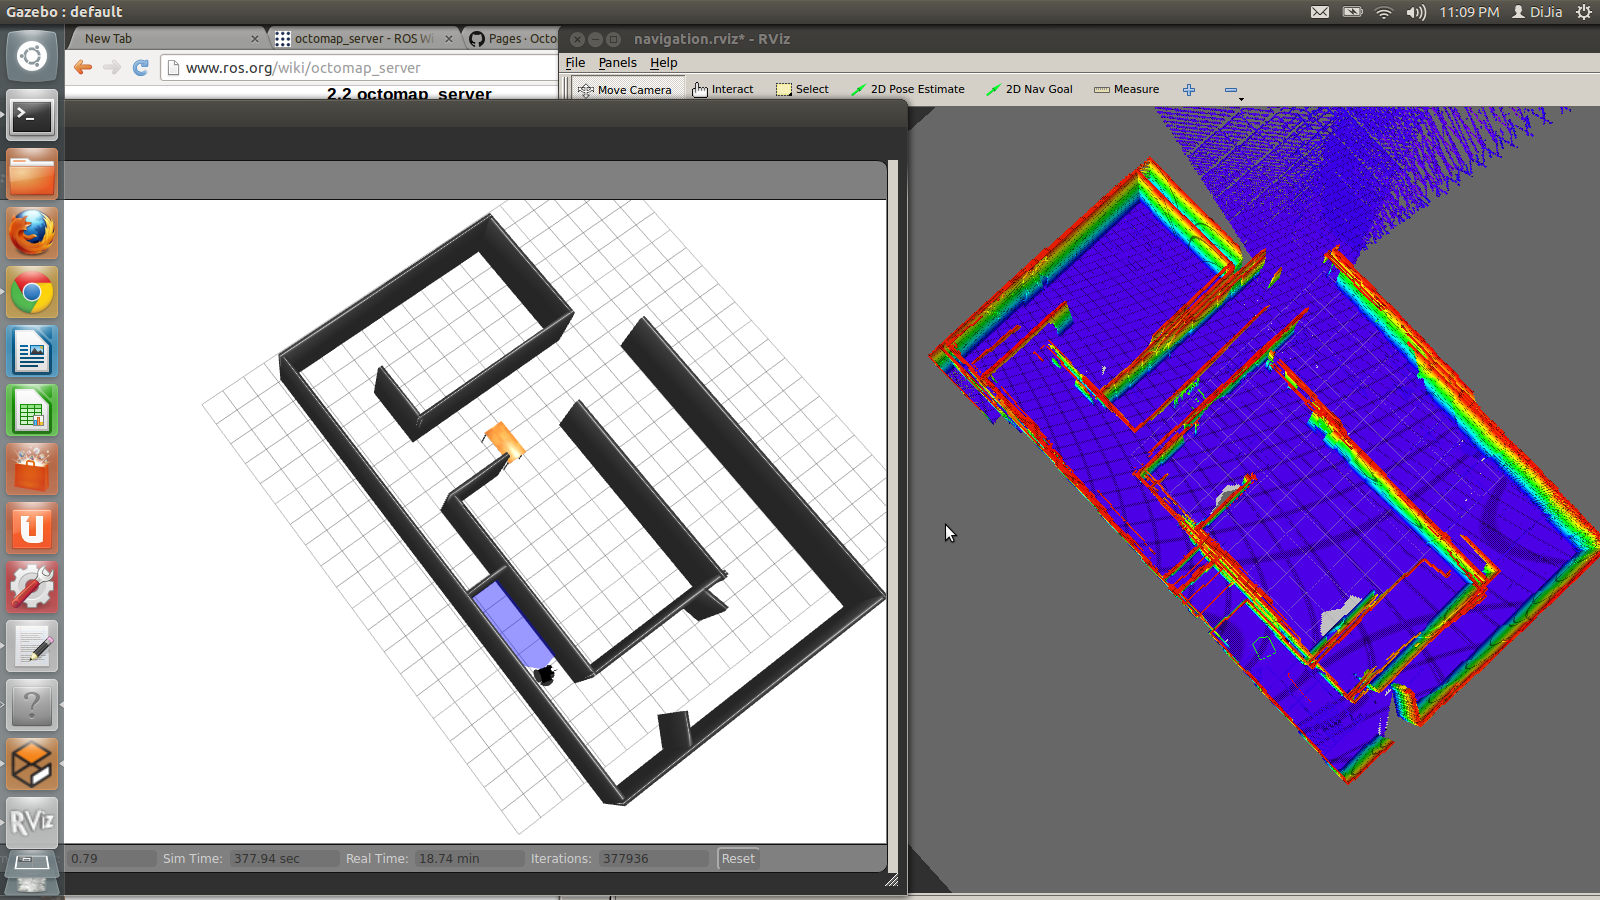This screenshot has width=1600, height=900.
Task: Go forward in the Chrome browser
Action: coord(112,67)
